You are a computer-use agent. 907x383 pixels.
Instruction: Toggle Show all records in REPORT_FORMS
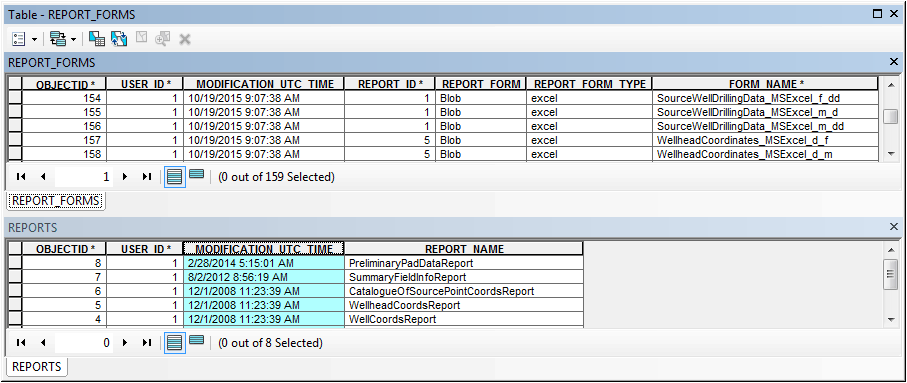pos(174,177)
